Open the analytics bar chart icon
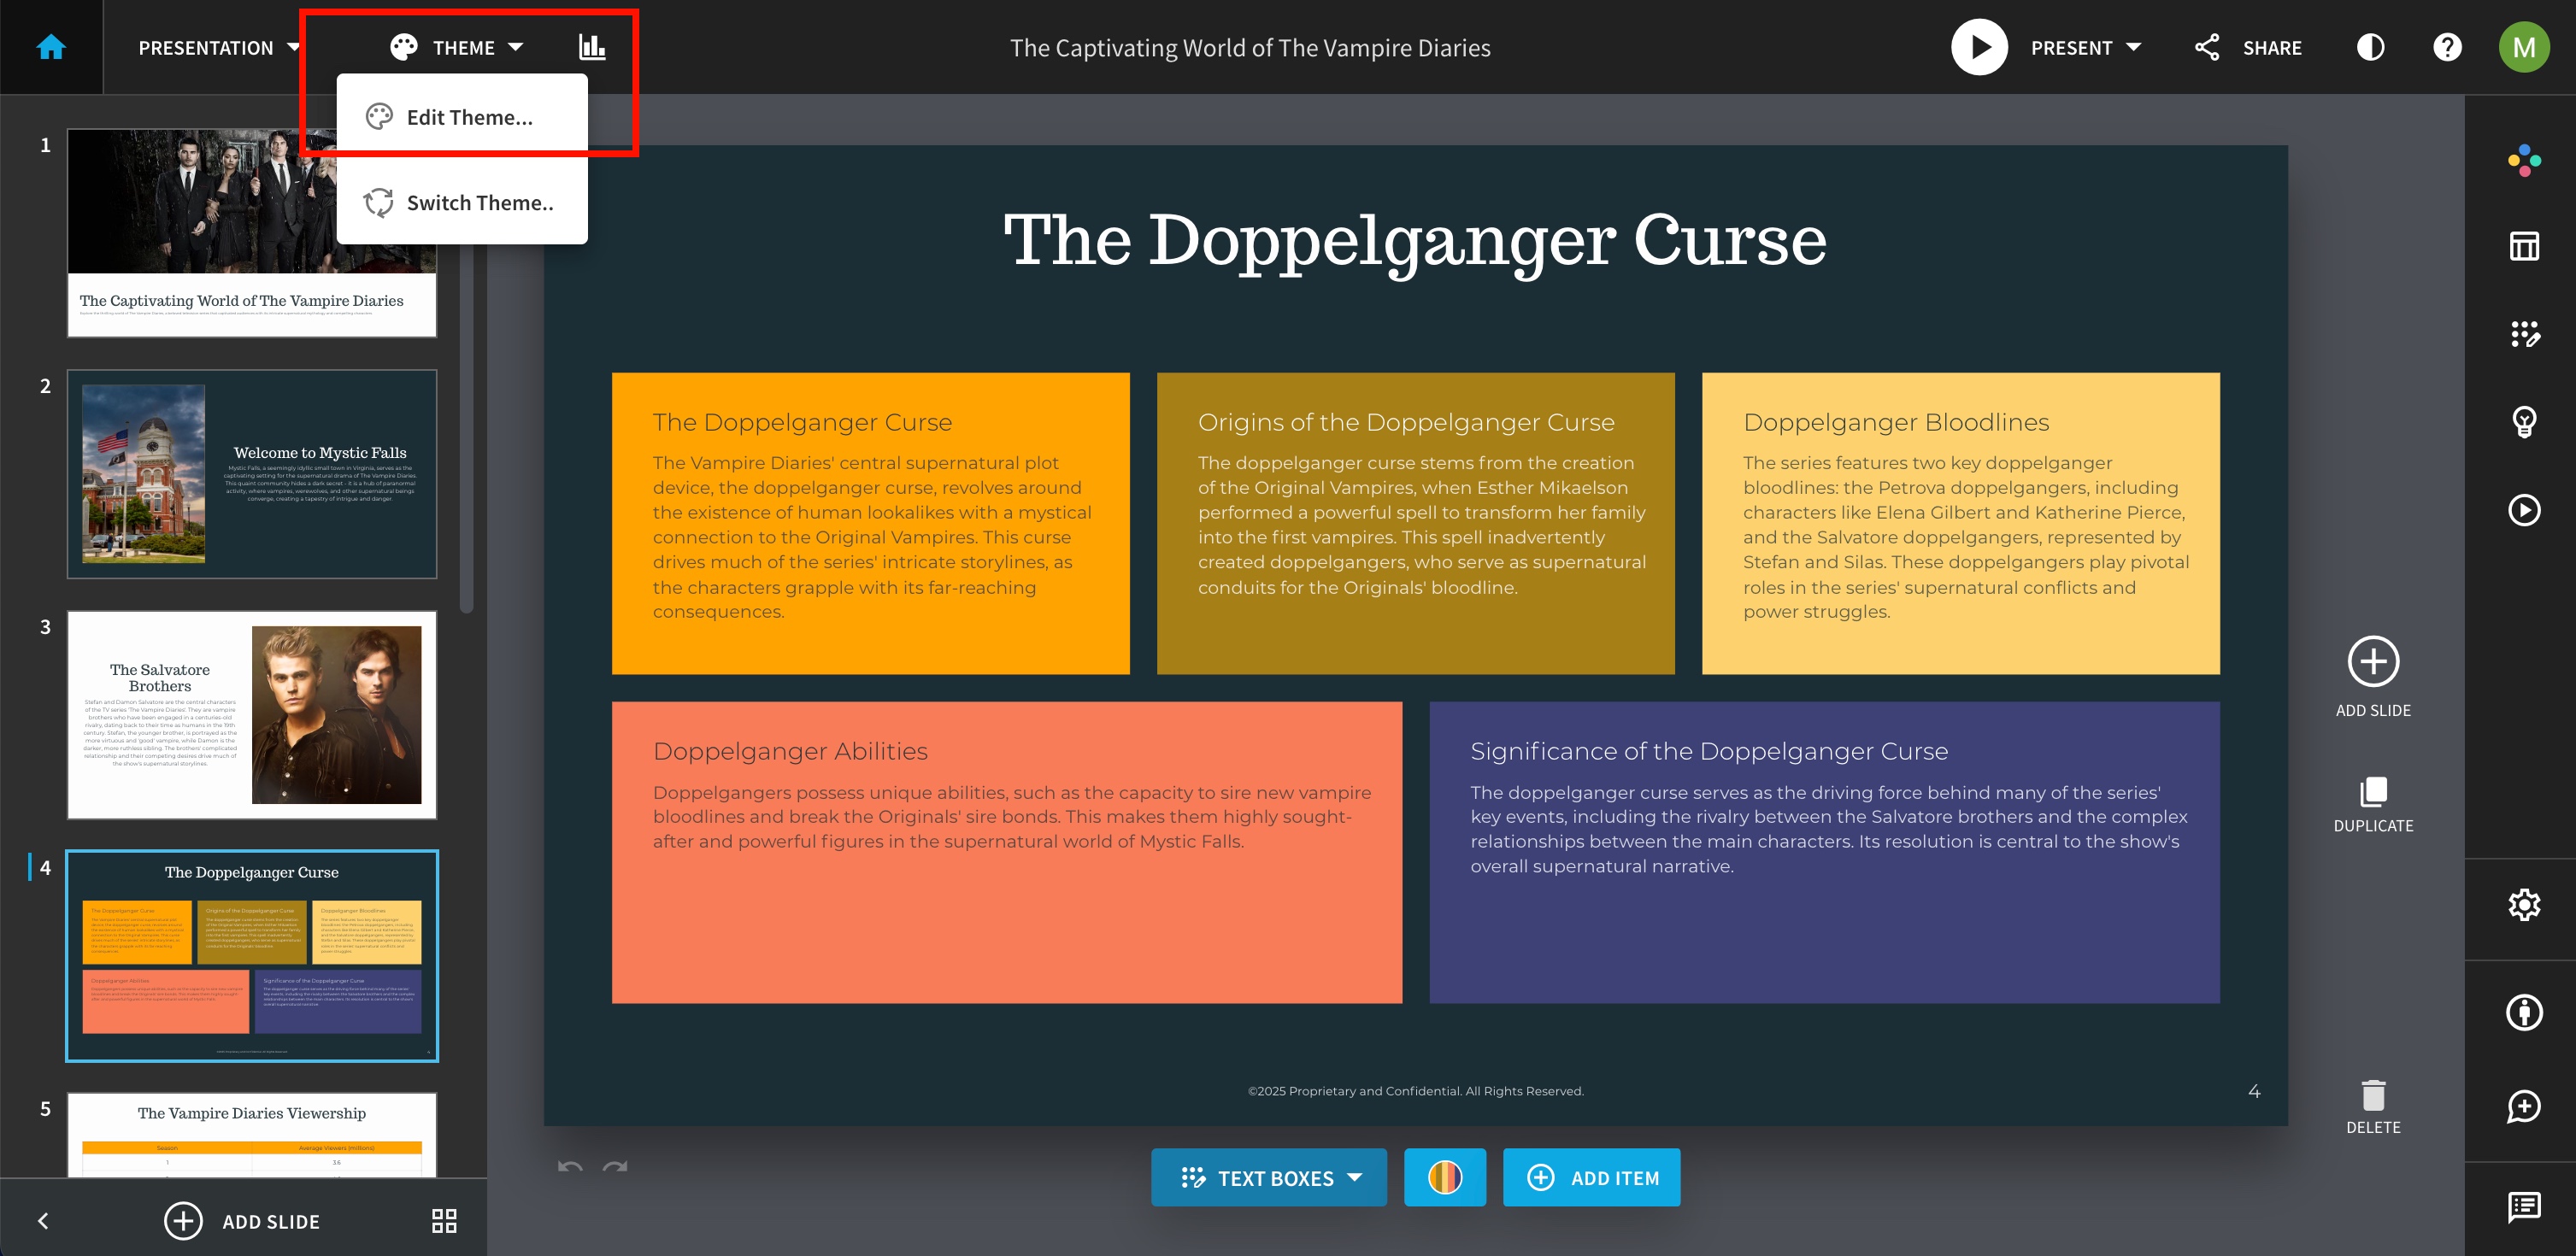Screen dimensions: 2576x1256 pos(592,47)
